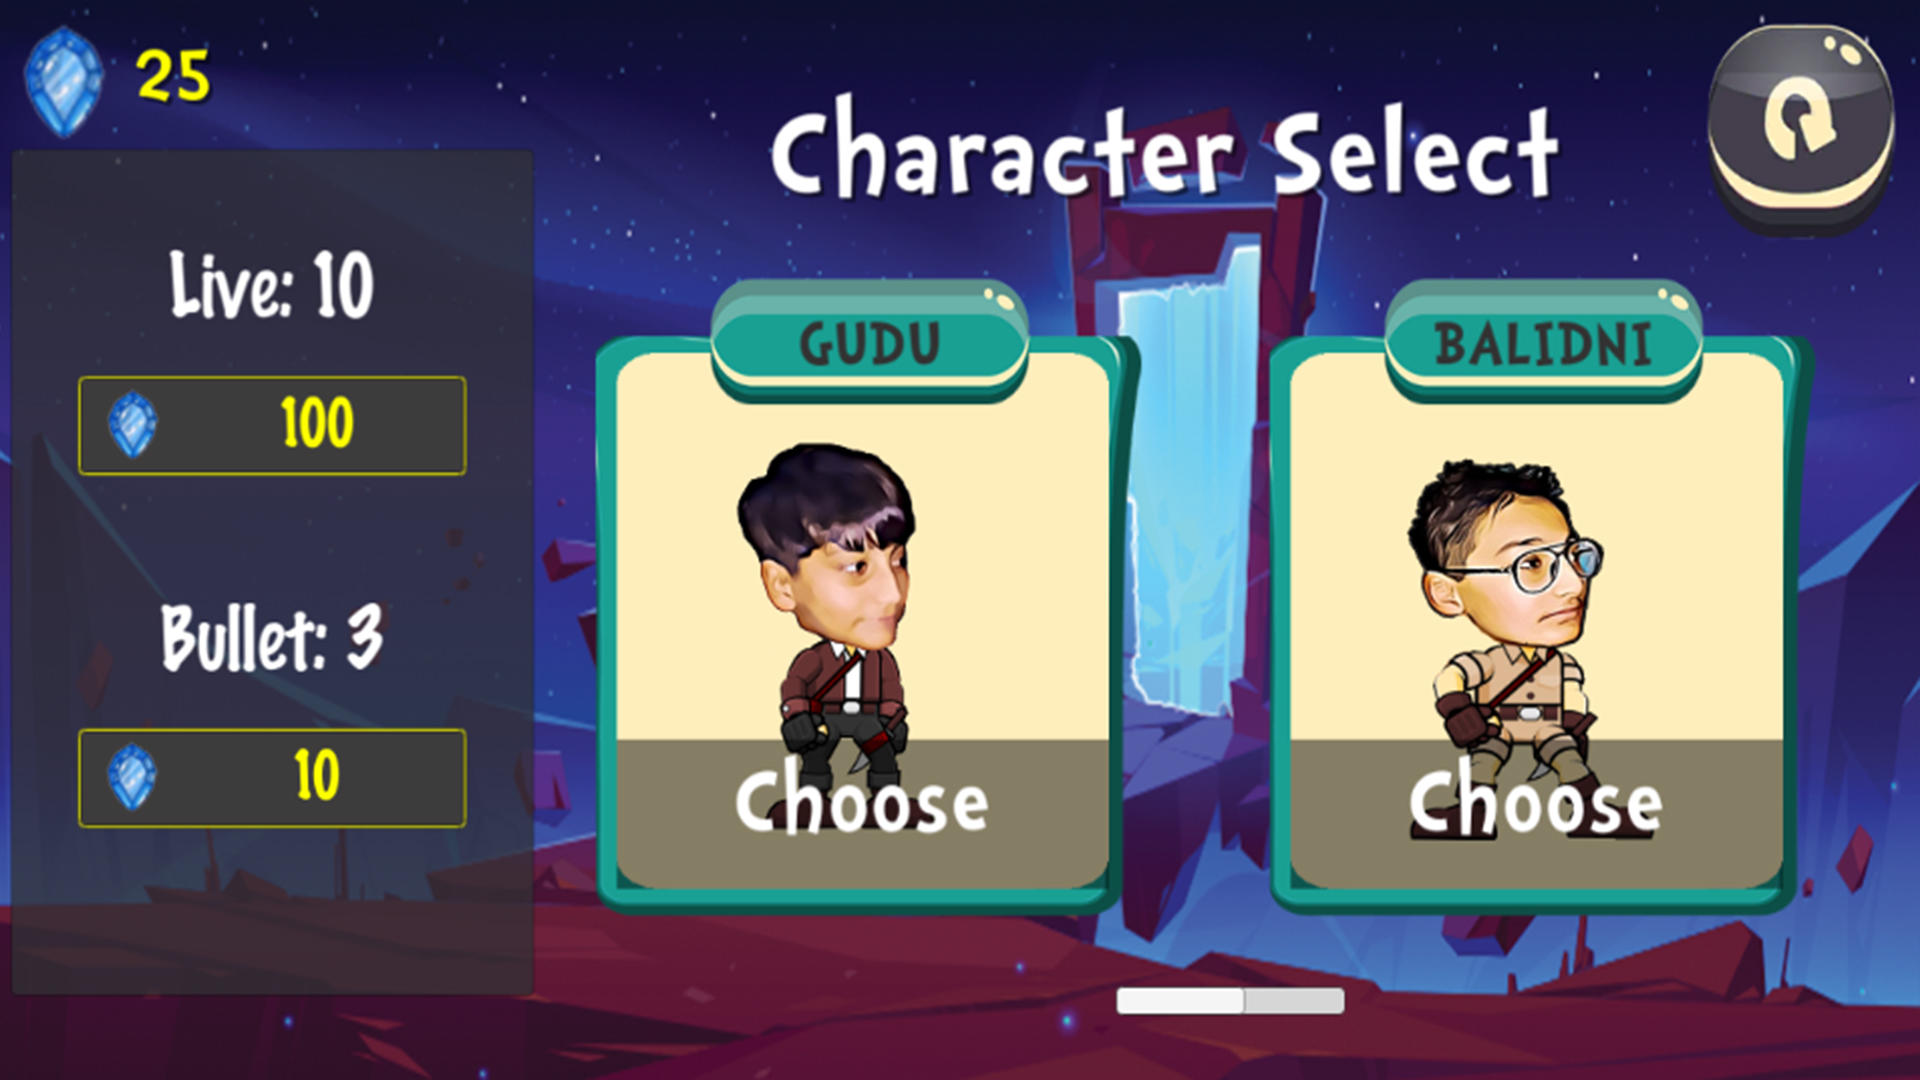Click the 25 gem balance counter
The image size is (1920, 1080).
[x=173, y=76]
